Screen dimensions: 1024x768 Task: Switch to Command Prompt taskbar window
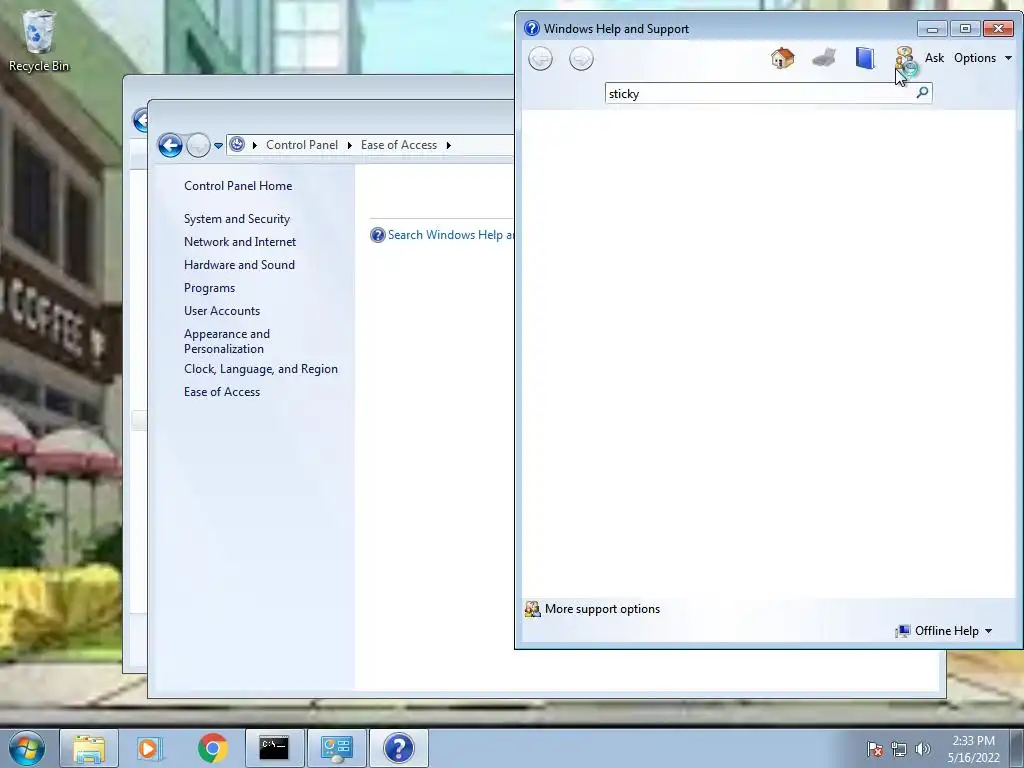[x=274, y=748]
